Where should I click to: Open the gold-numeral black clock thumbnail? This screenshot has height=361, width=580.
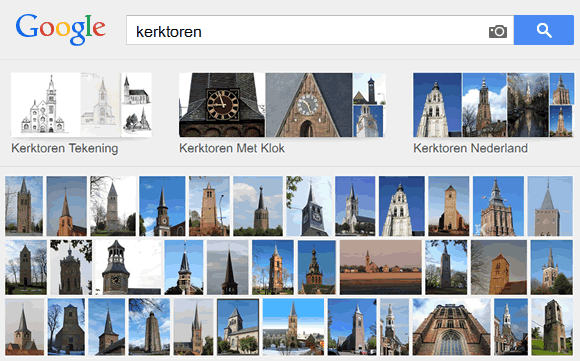(222, 105)
